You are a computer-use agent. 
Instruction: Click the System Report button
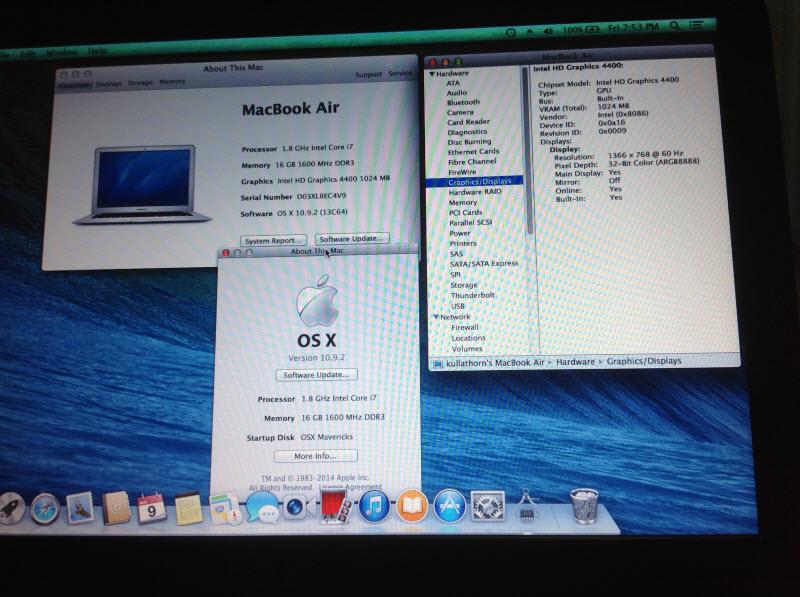(274, 240)
